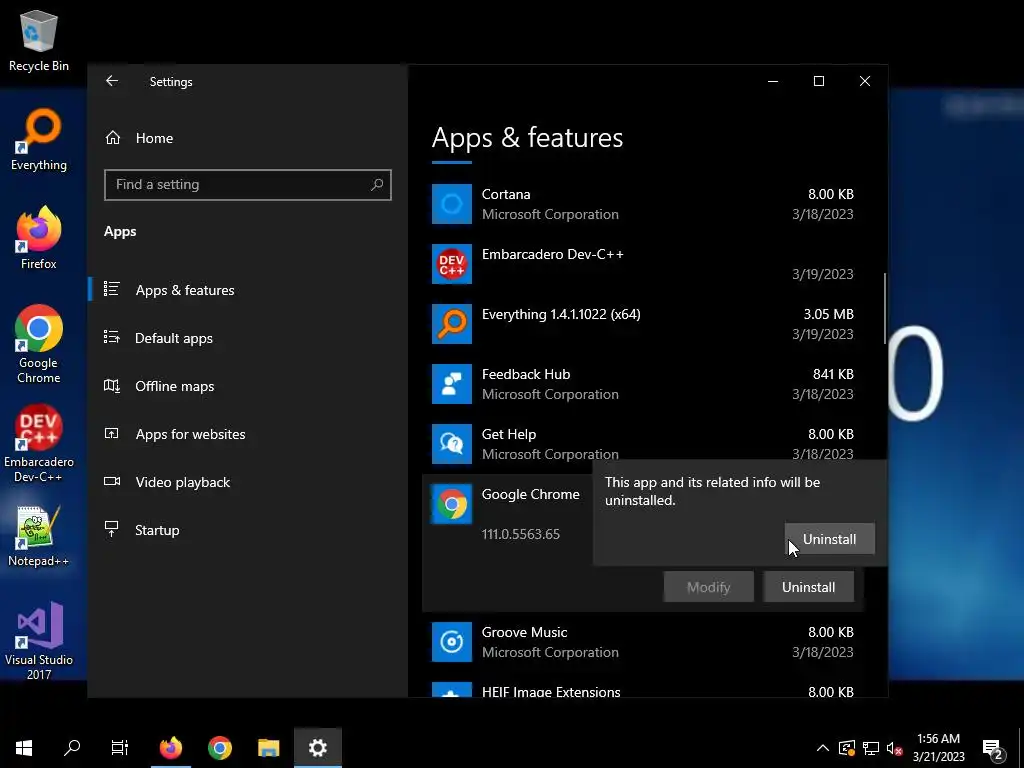This screenshot has width=1024, height=768.
Task: Show hidden tray icons chevron
Action: [823, 748]
